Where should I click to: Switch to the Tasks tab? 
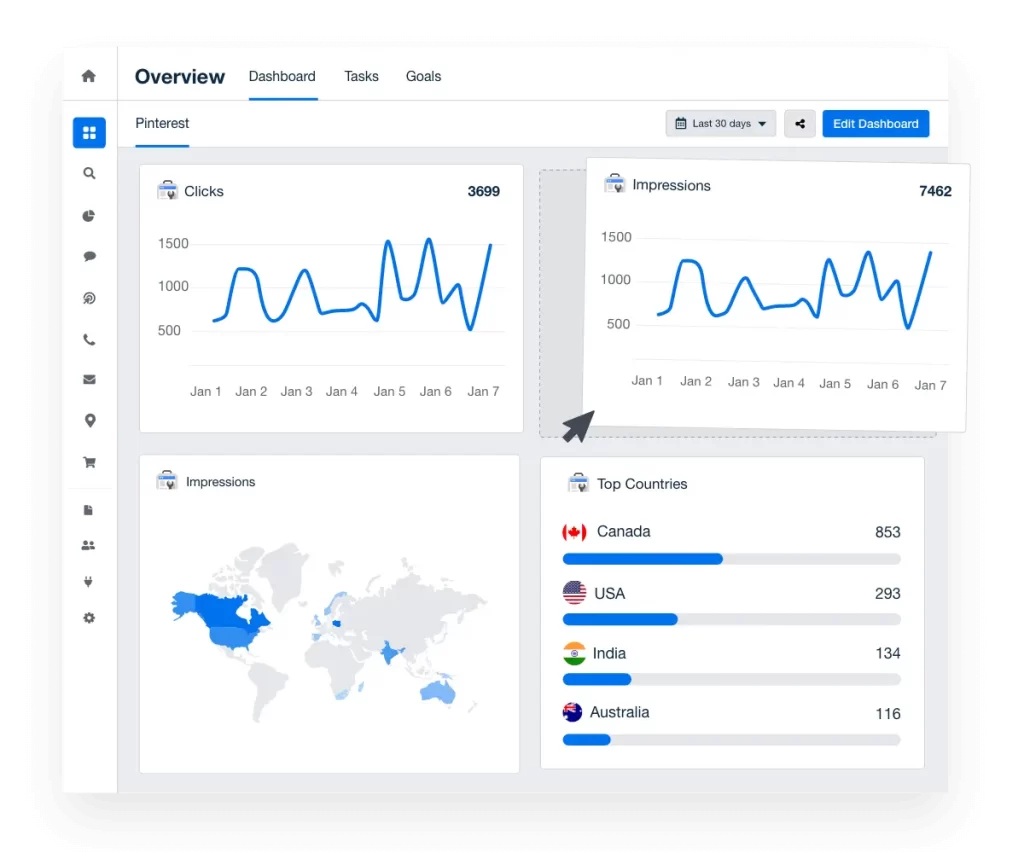click(x=361, y=76)
